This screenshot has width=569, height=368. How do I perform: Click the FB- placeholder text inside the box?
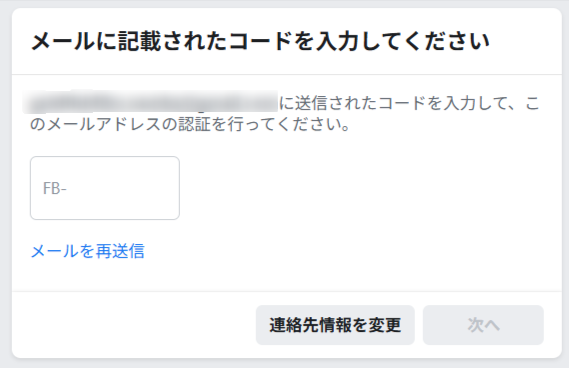(x=54, y=188)
